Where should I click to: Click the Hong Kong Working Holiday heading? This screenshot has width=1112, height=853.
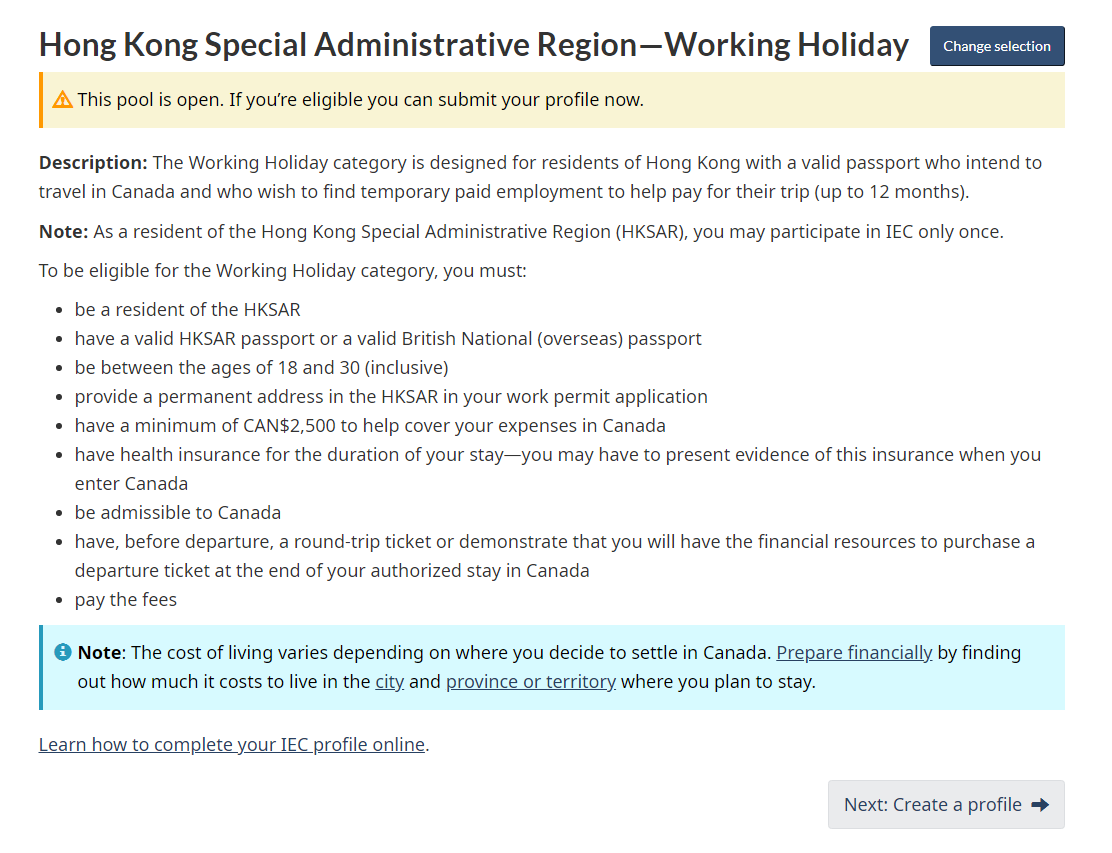(x=473, y=45)
